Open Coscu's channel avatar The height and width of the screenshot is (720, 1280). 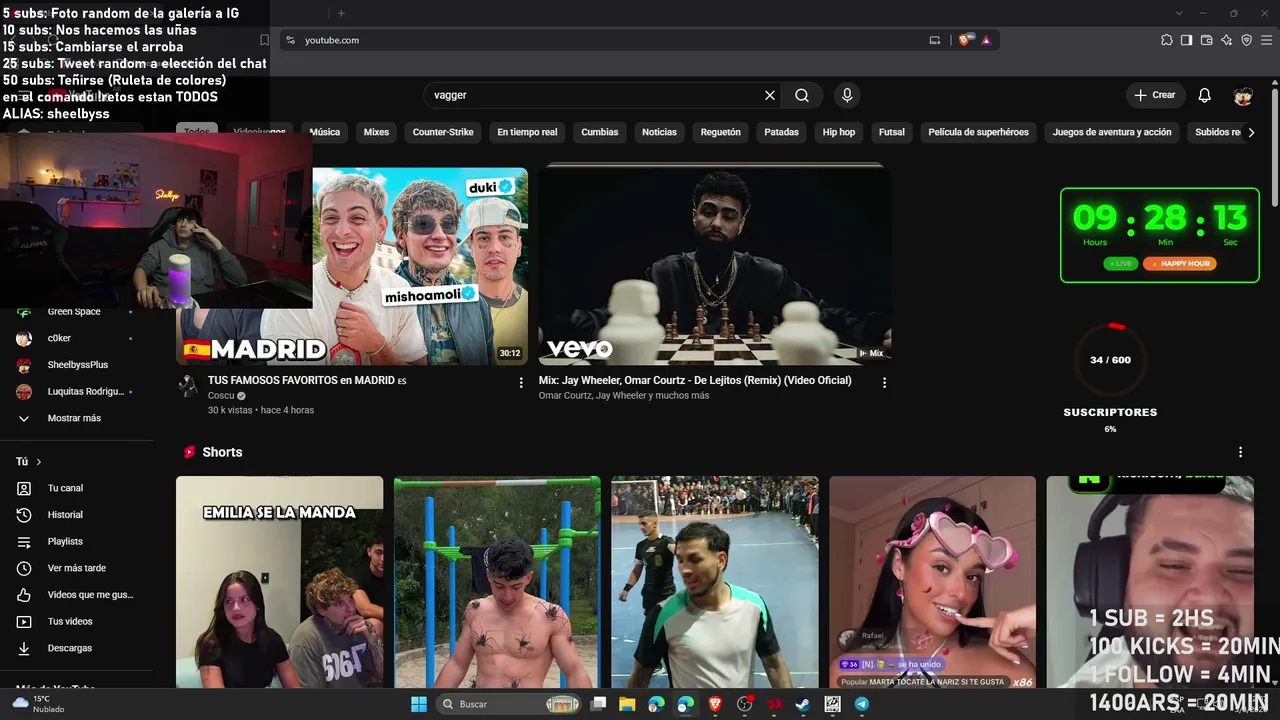click(188, 386)
